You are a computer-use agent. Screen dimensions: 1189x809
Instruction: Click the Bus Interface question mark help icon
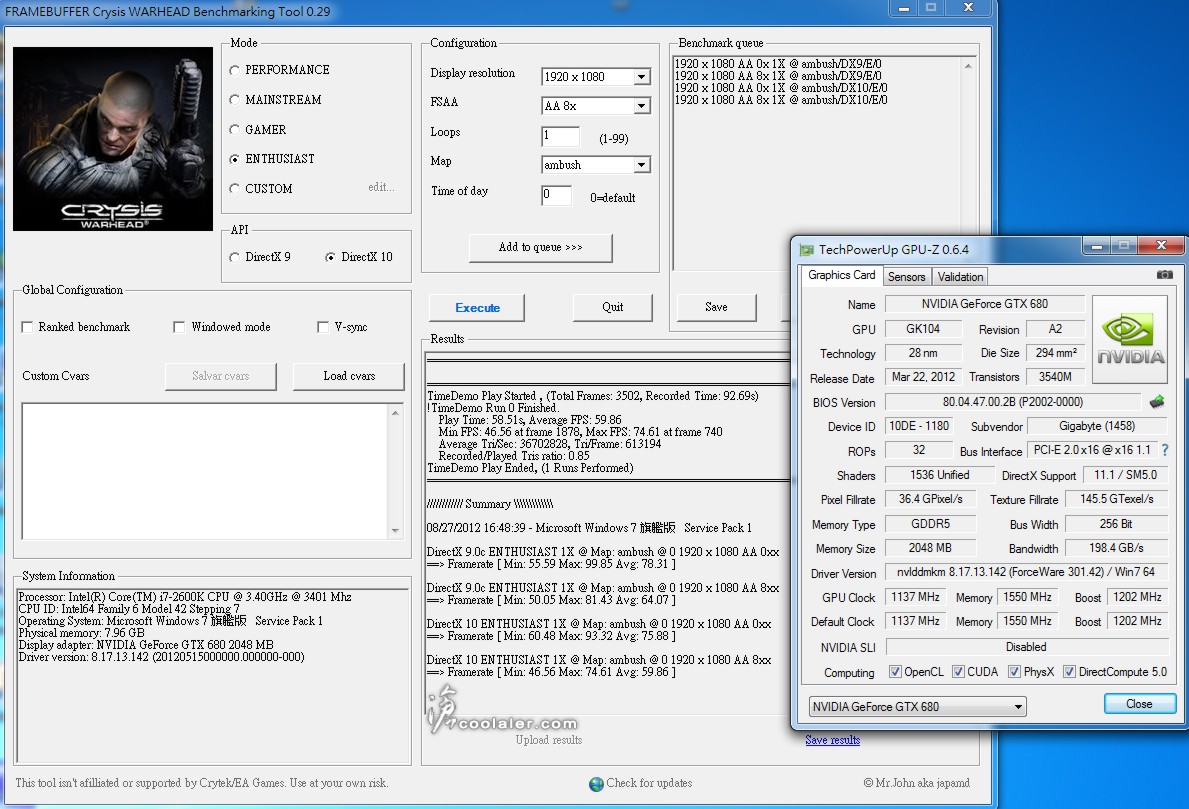pyautogui.click(x=1165, y=450)
